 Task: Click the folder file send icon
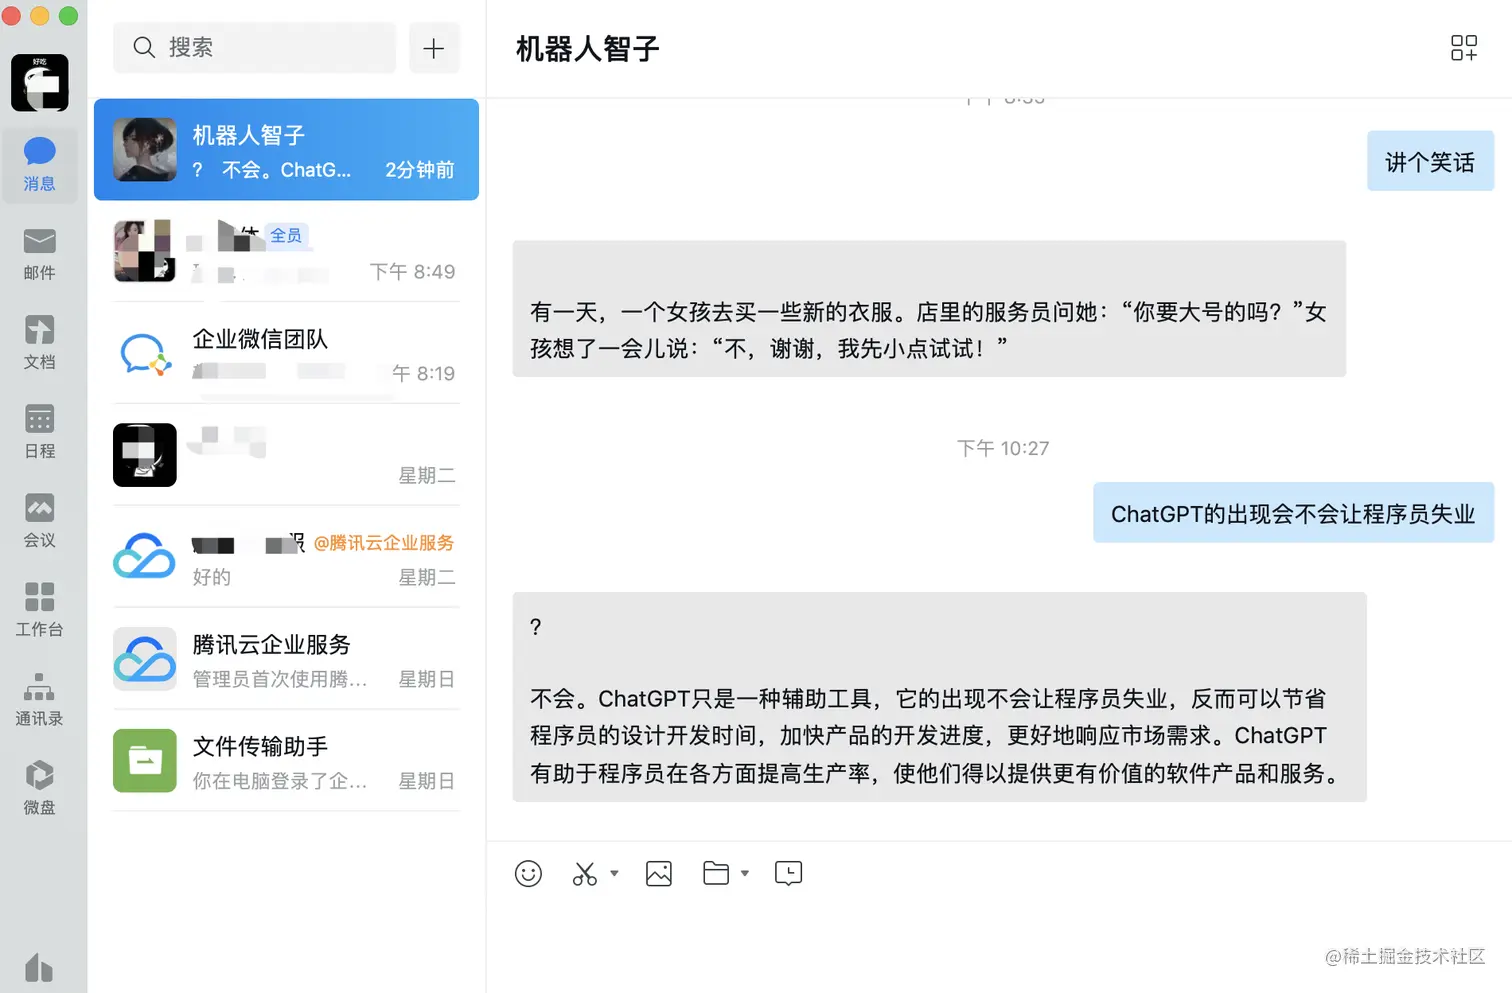tap(716, 874)
